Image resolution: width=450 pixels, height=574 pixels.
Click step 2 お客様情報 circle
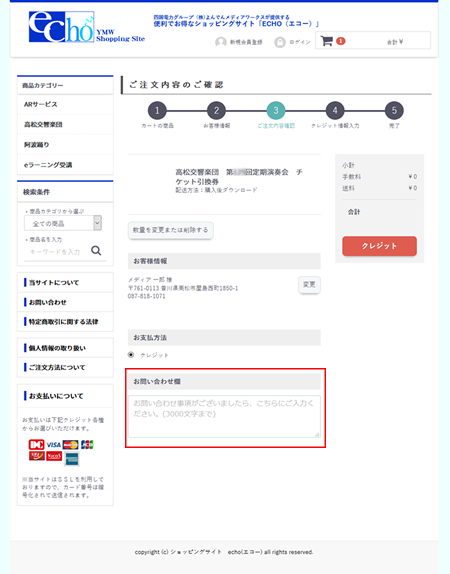[x=216, y=111]
